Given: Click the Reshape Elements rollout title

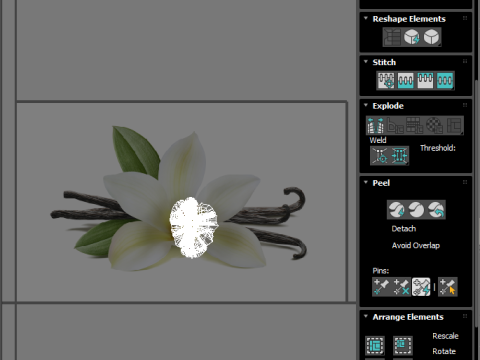Looking at the screenshot, I should (x=409, y=19).
